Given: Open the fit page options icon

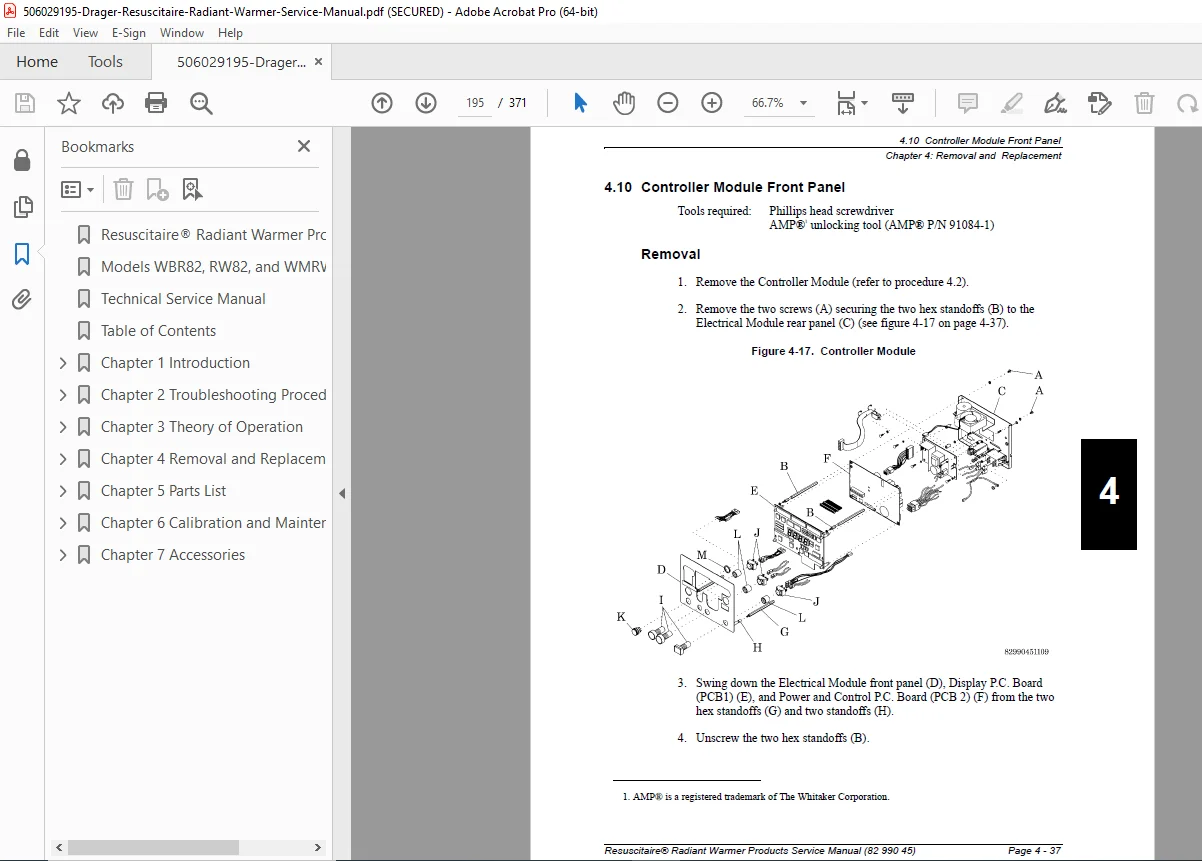Looking at the screenshot, I should (851, 103).
